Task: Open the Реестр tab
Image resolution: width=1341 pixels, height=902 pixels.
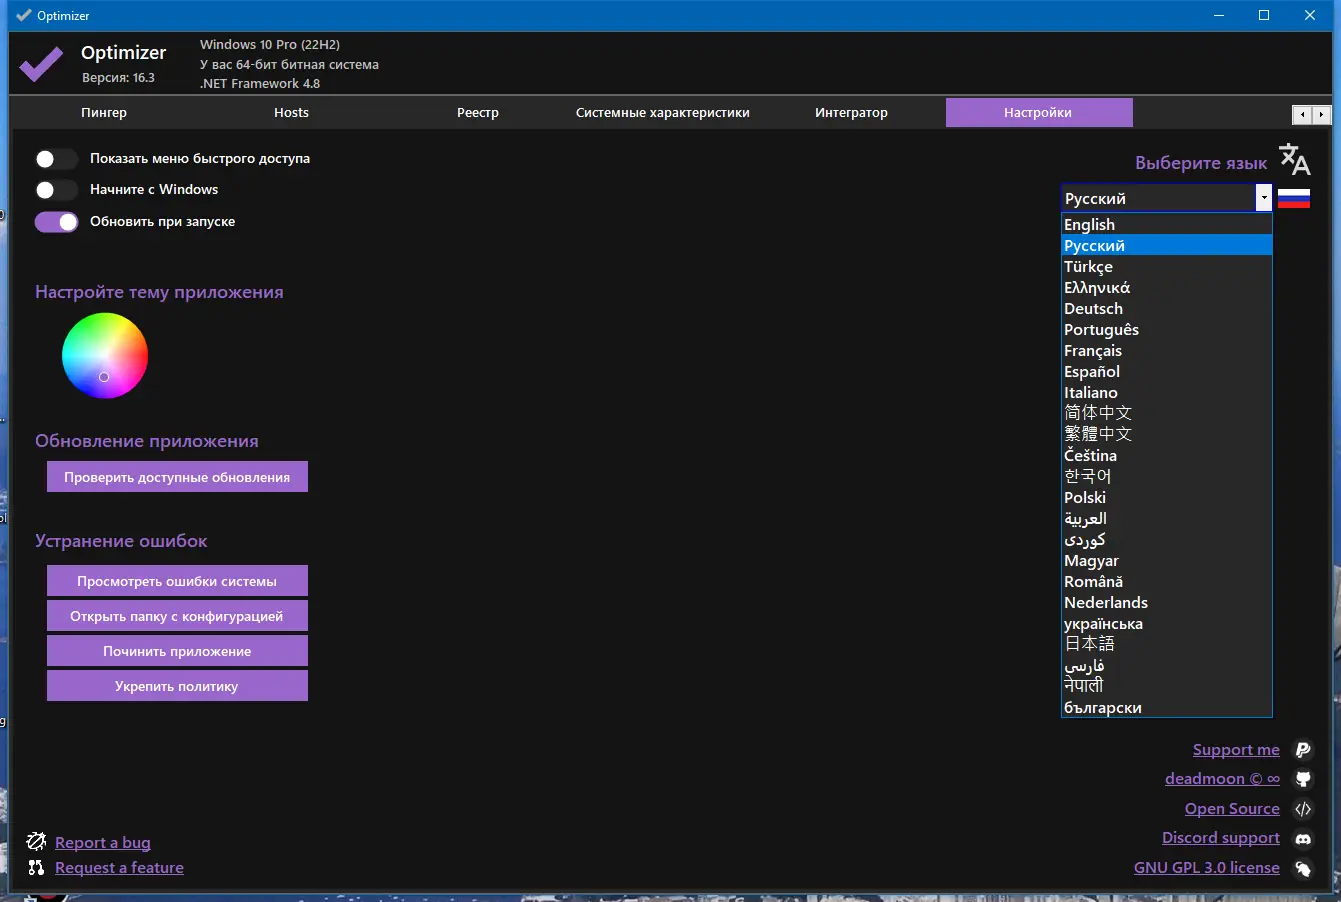Action: coord(478,113)
